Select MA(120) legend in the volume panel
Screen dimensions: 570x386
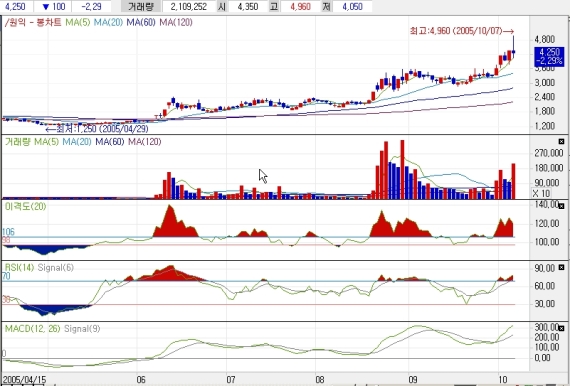point(145,142)
